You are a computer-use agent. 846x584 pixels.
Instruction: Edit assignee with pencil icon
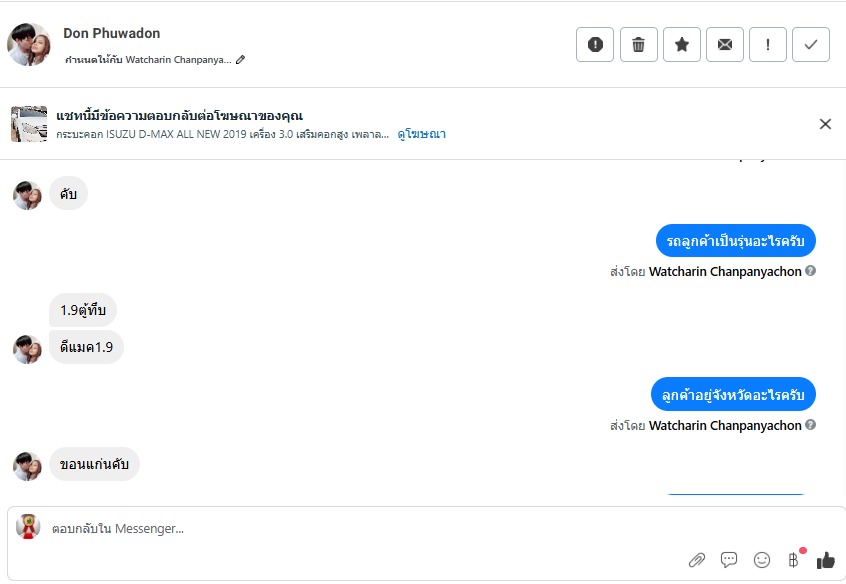tap(240, 60)
